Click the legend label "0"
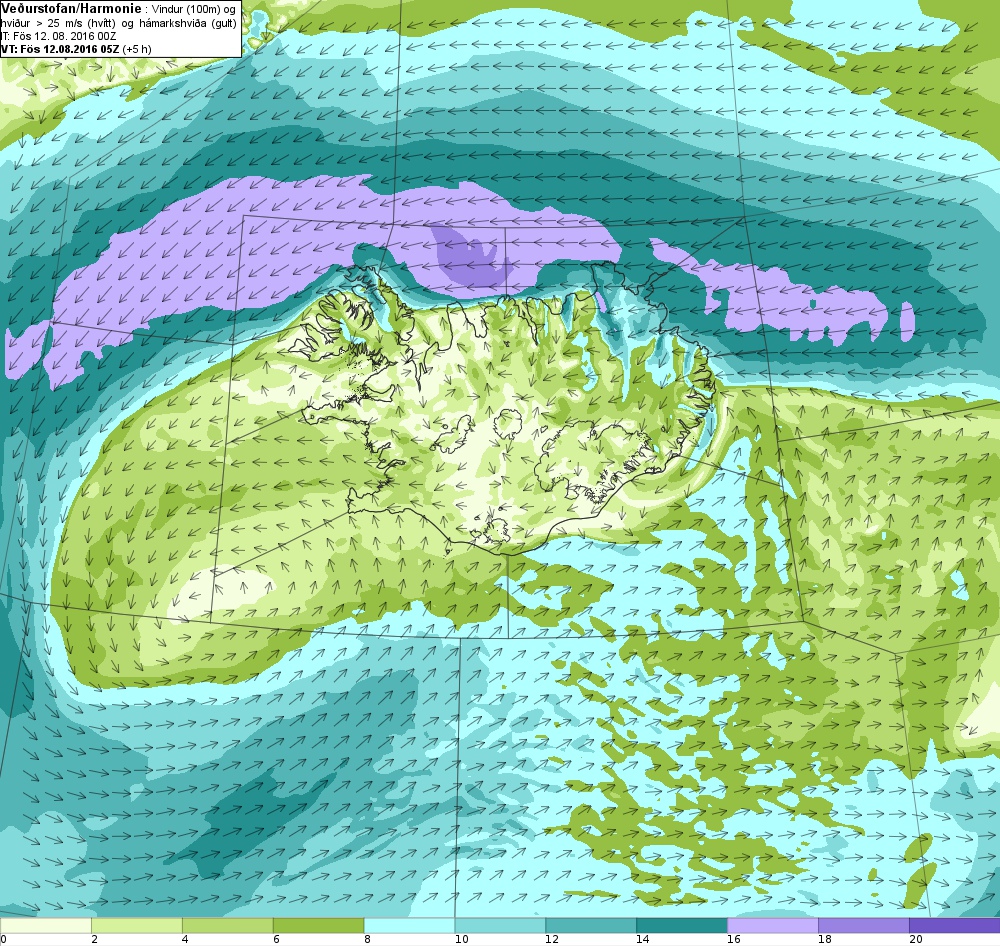The width and height of the screenshot is (1000, 946). pos(4,938)
